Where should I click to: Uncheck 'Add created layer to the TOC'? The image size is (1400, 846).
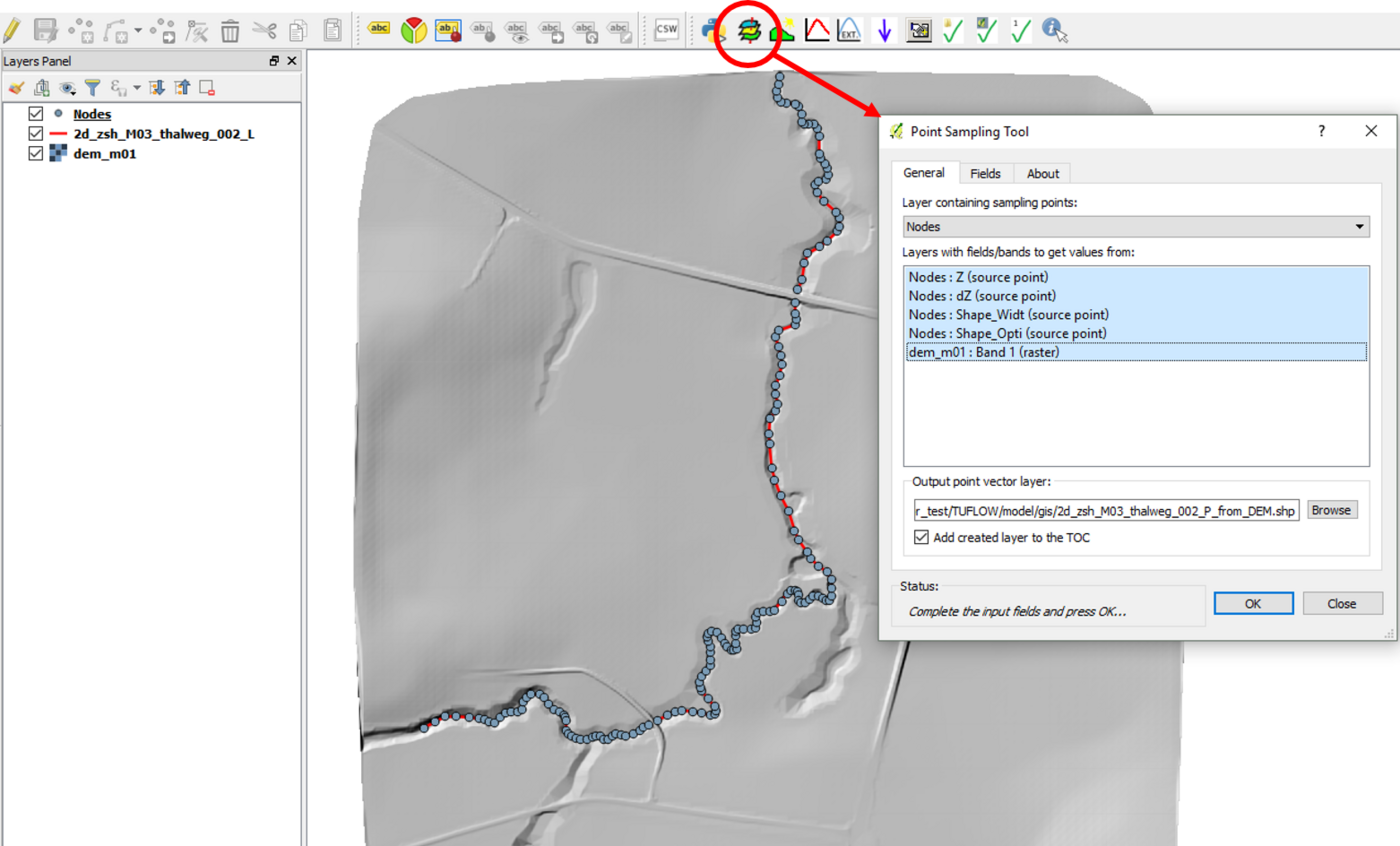click(921, 537)
